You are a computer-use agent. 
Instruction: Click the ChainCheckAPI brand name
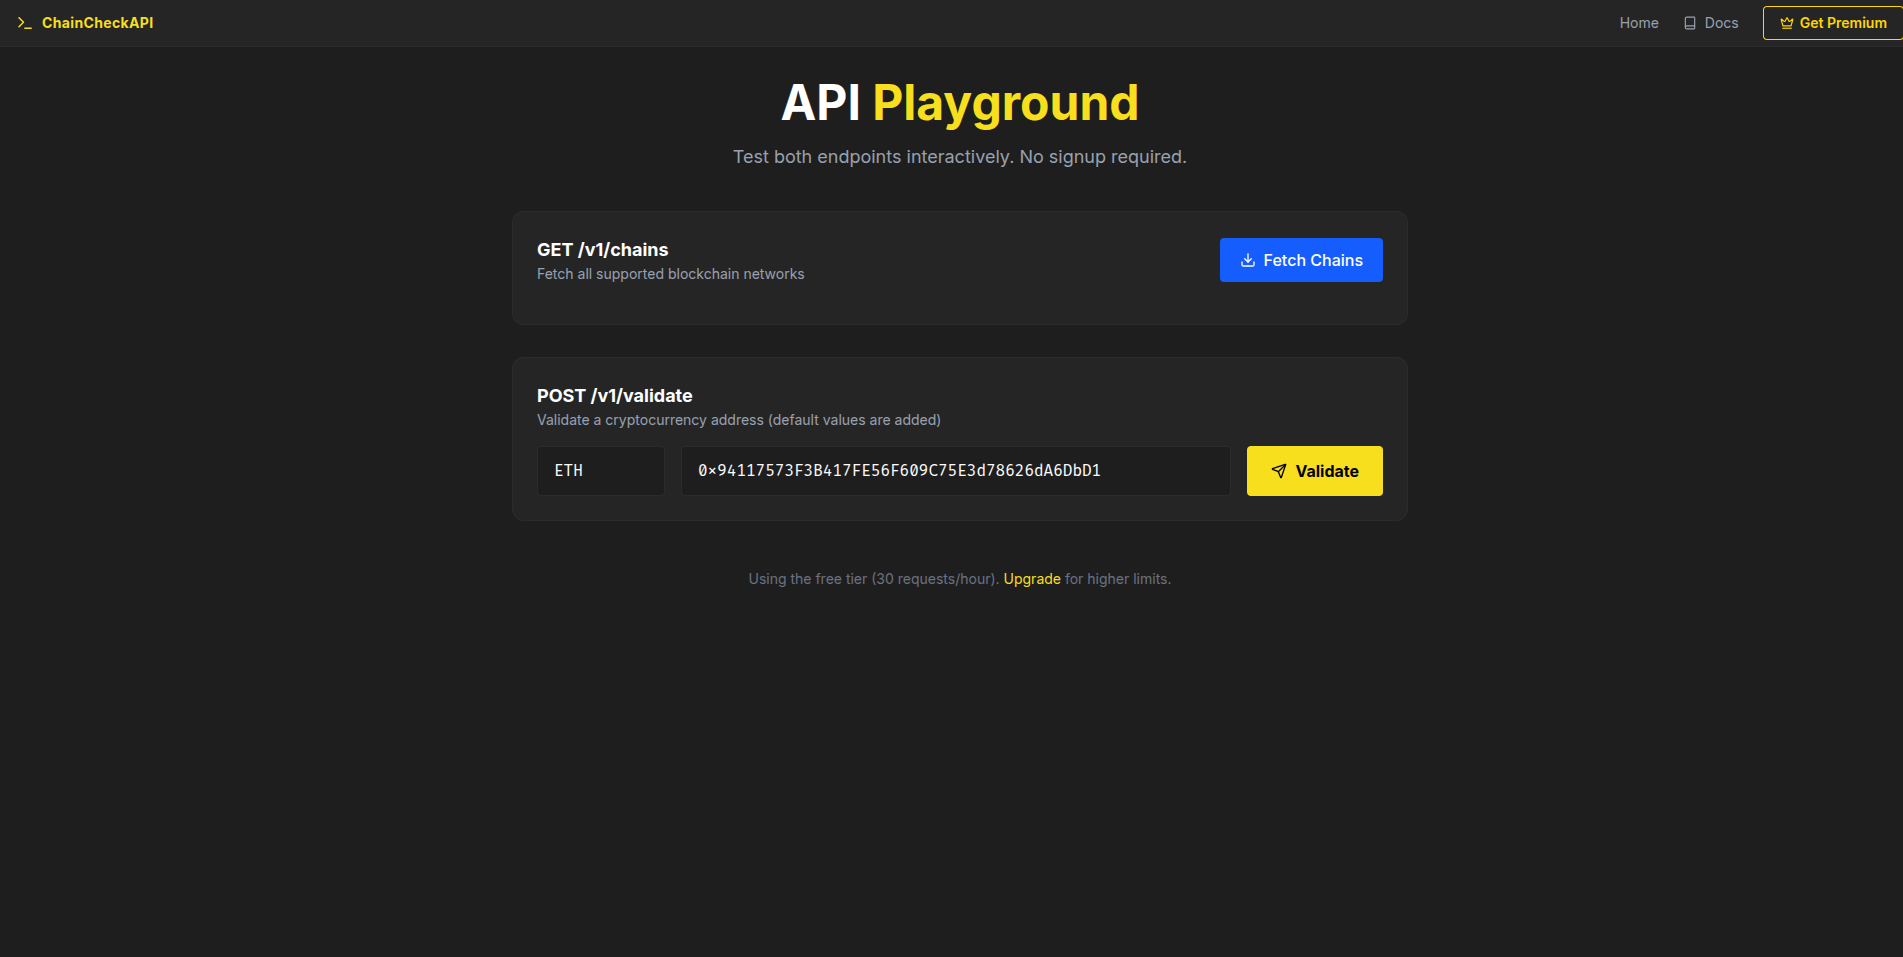[x=97, y=22]
